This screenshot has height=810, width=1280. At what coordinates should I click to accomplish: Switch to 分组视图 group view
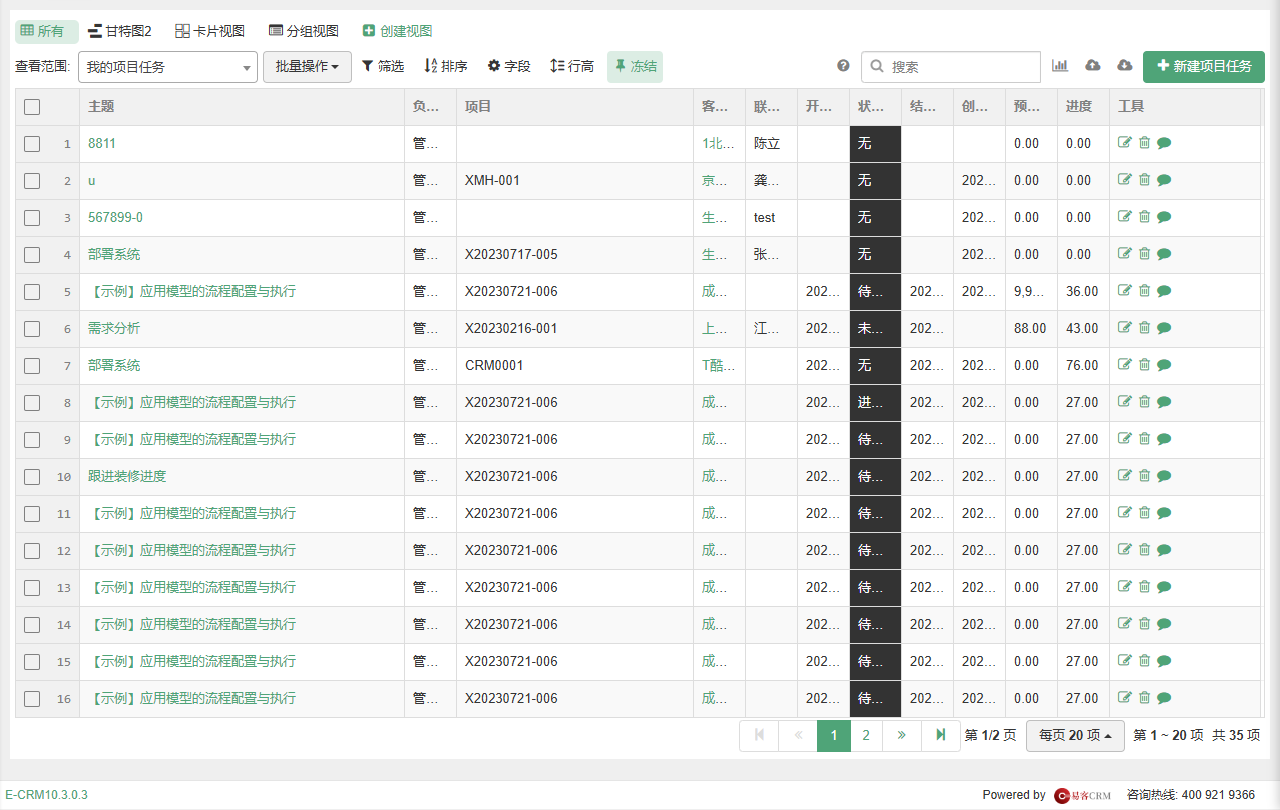pos(304,31)
